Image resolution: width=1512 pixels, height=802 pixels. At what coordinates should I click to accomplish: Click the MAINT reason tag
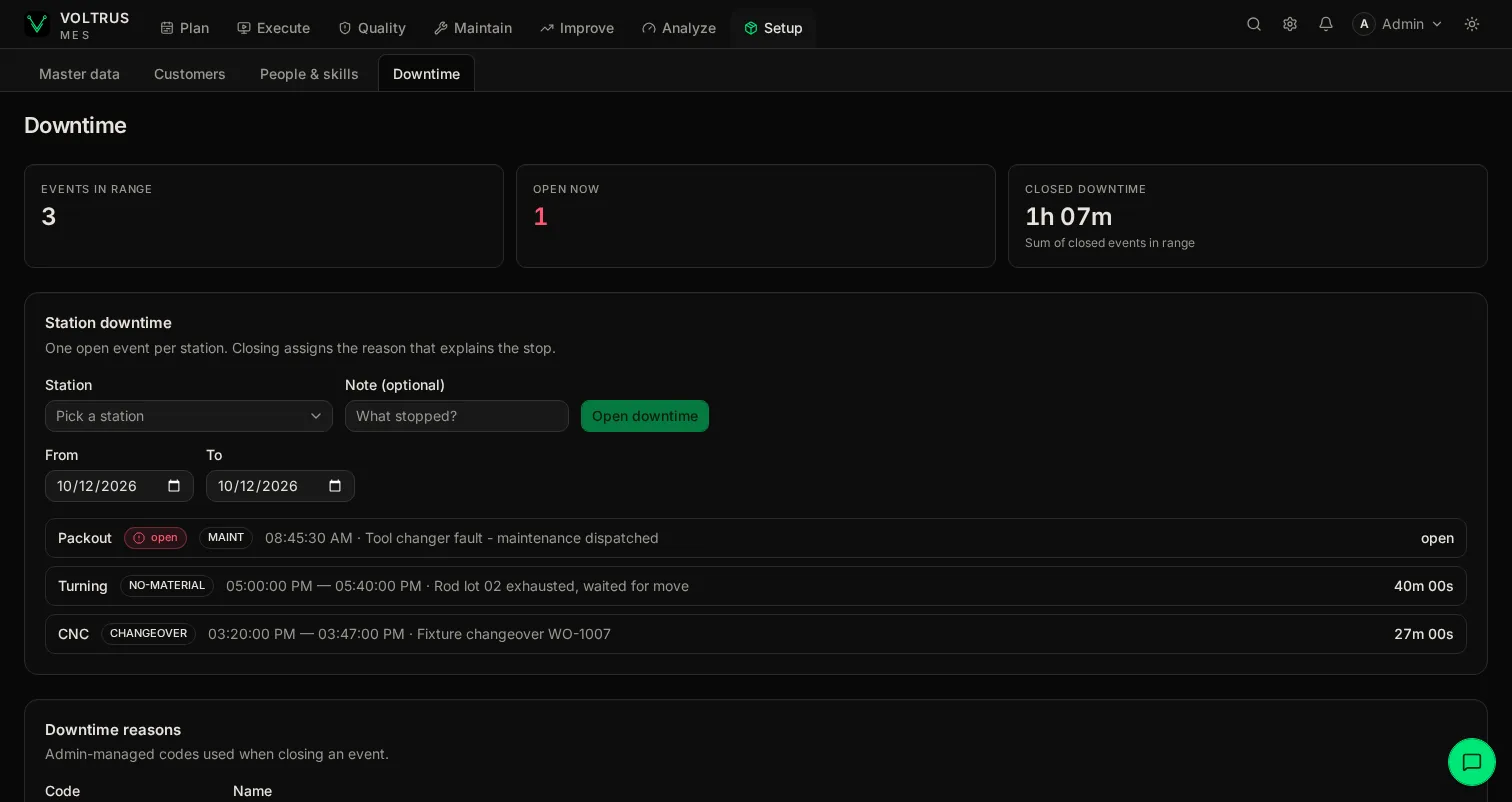[x=226, y=538]
